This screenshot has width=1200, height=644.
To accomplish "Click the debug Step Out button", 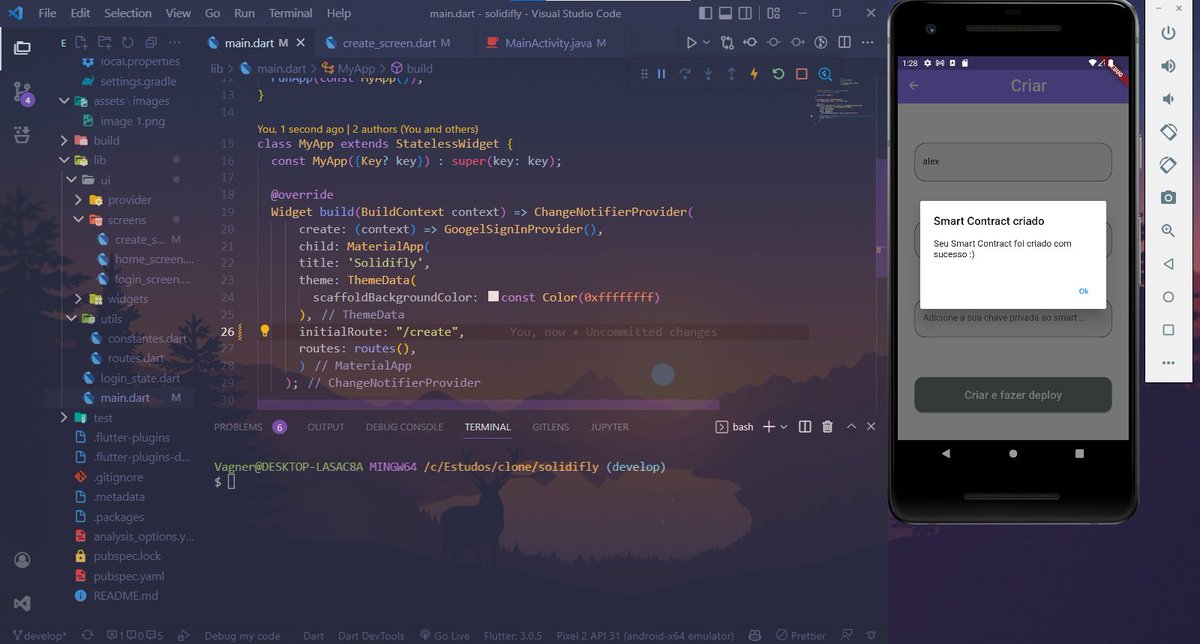I will point(731,74).
